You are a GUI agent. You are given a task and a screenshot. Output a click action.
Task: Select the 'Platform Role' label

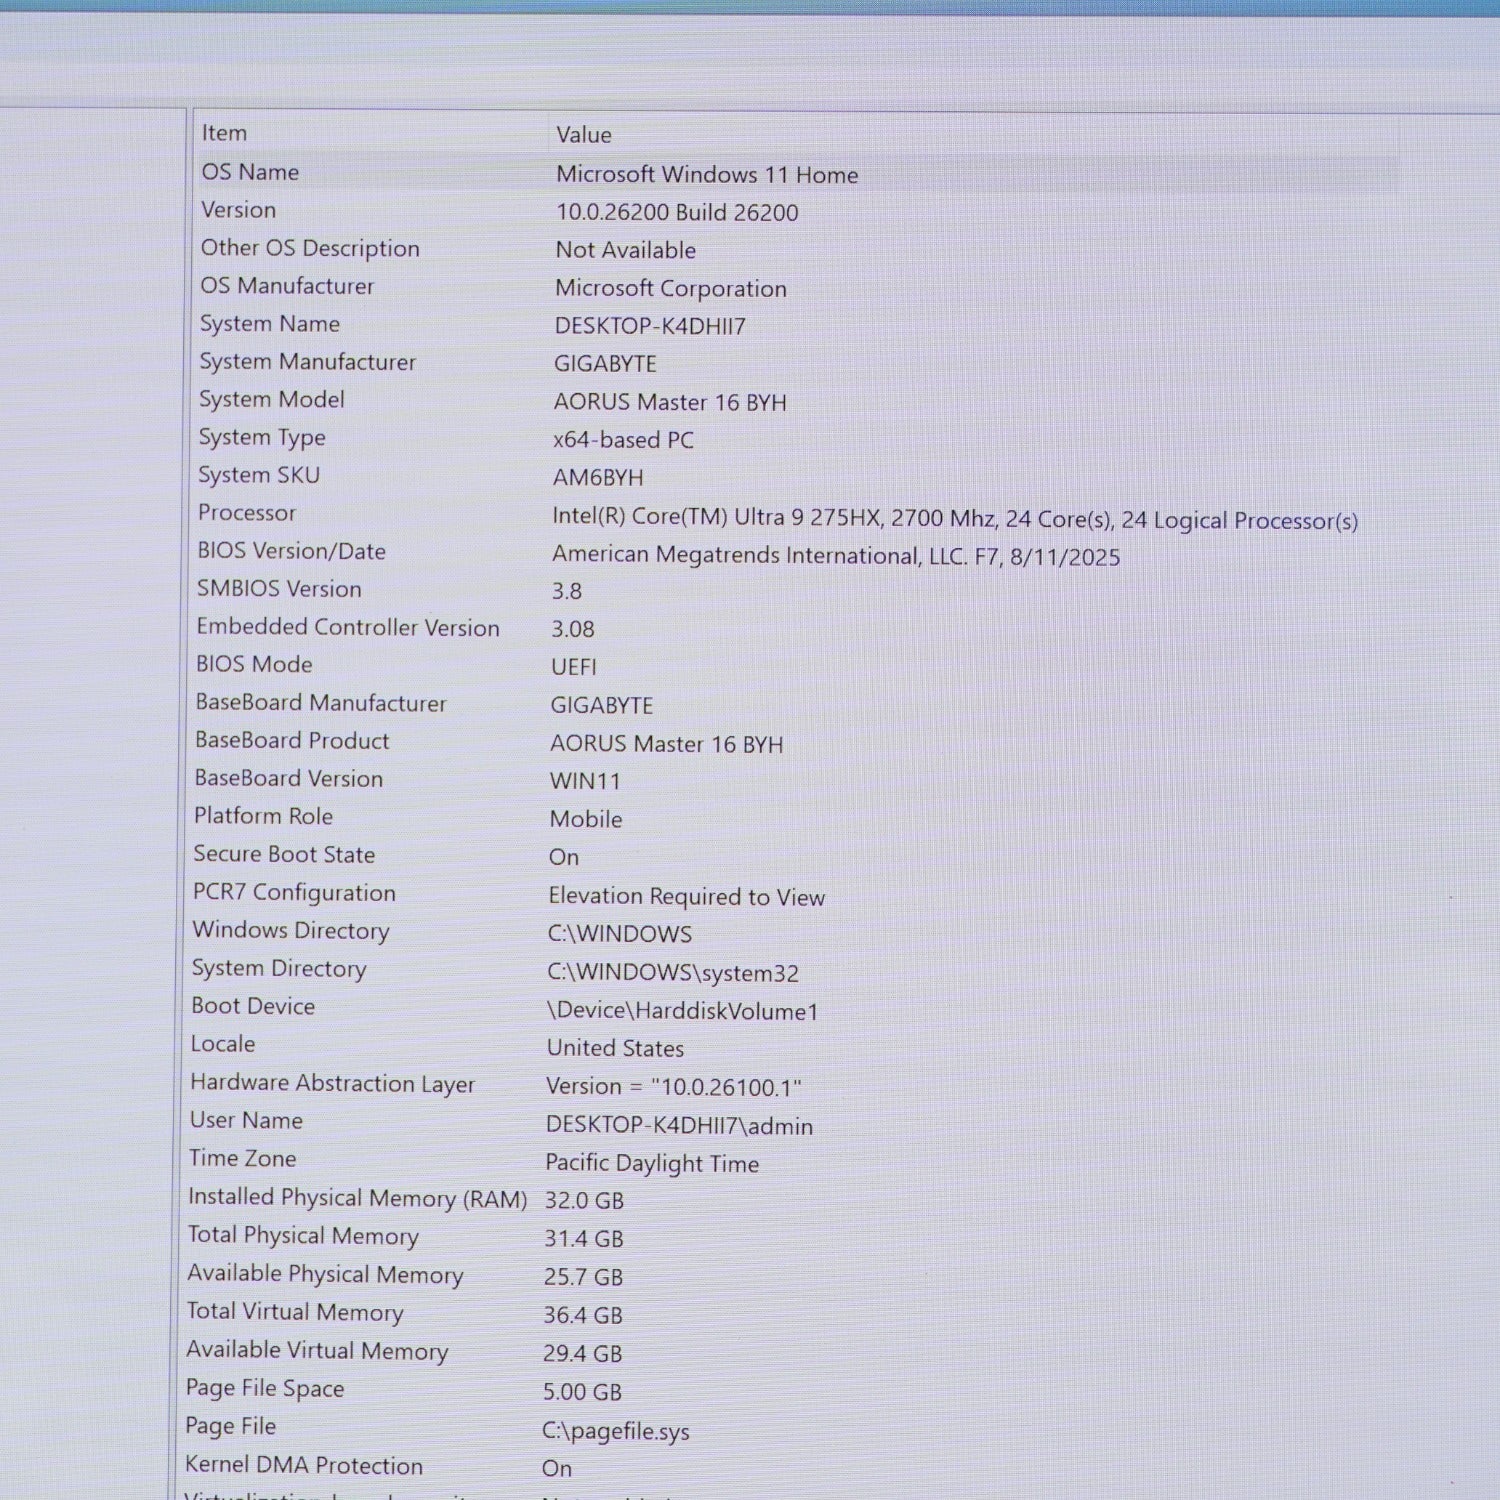263,816
